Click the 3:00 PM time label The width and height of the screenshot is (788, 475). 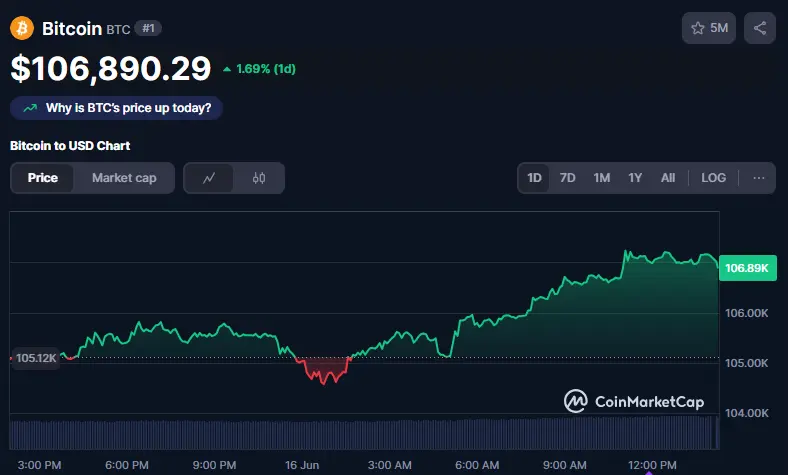[39, 465]
